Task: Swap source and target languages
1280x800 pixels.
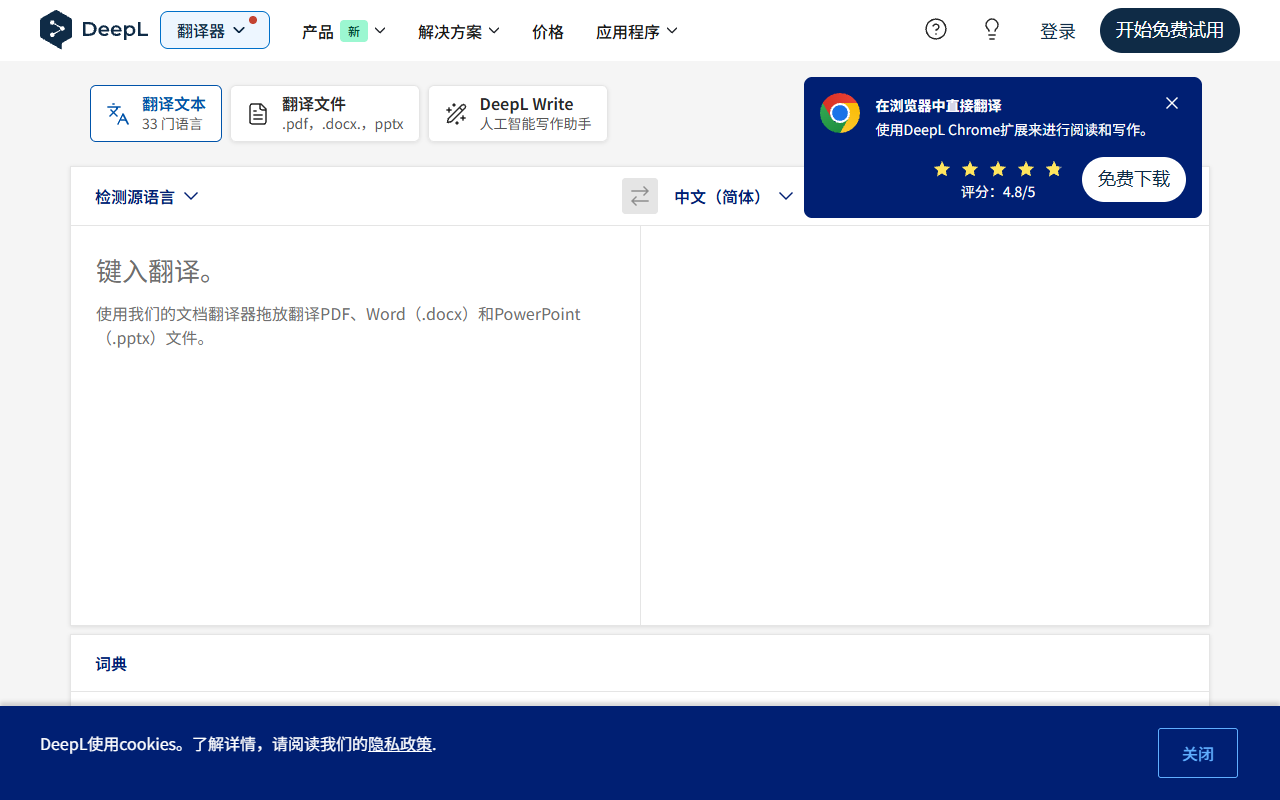Action: click(640, 196)
